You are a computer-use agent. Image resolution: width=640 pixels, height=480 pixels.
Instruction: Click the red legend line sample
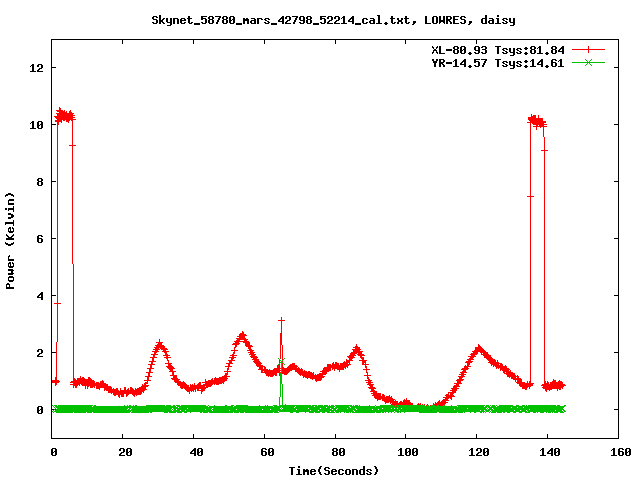coord(588,50)
